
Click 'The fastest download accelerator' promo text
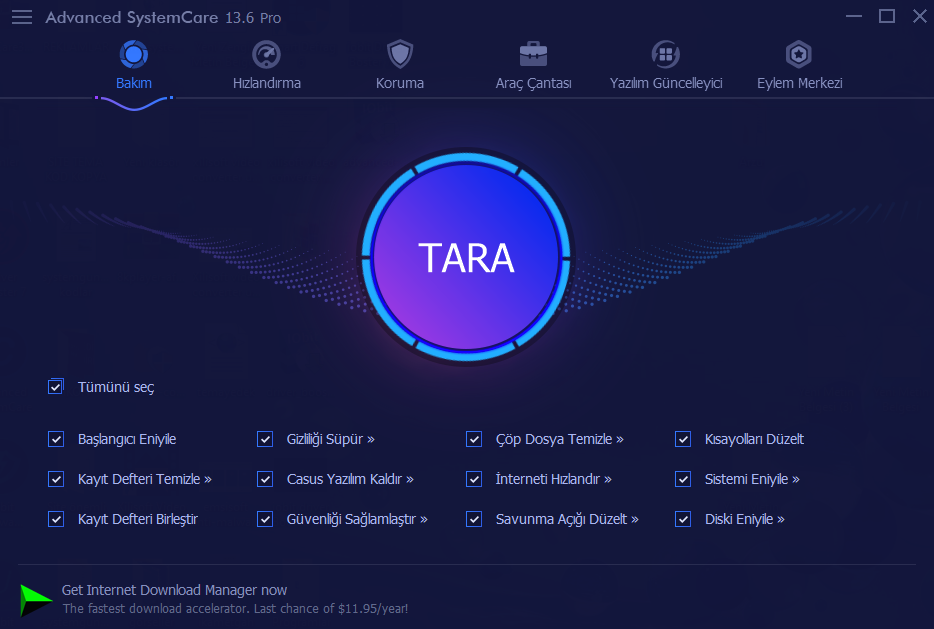[235, 609]
